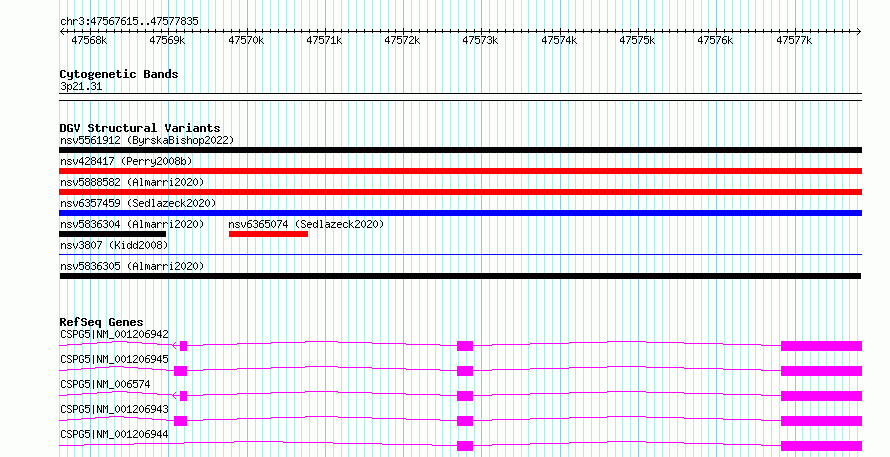The width and height of the screenshot is (890, 457).
Task: Click the 47569k ruler label
Action: tap(167, 40)
